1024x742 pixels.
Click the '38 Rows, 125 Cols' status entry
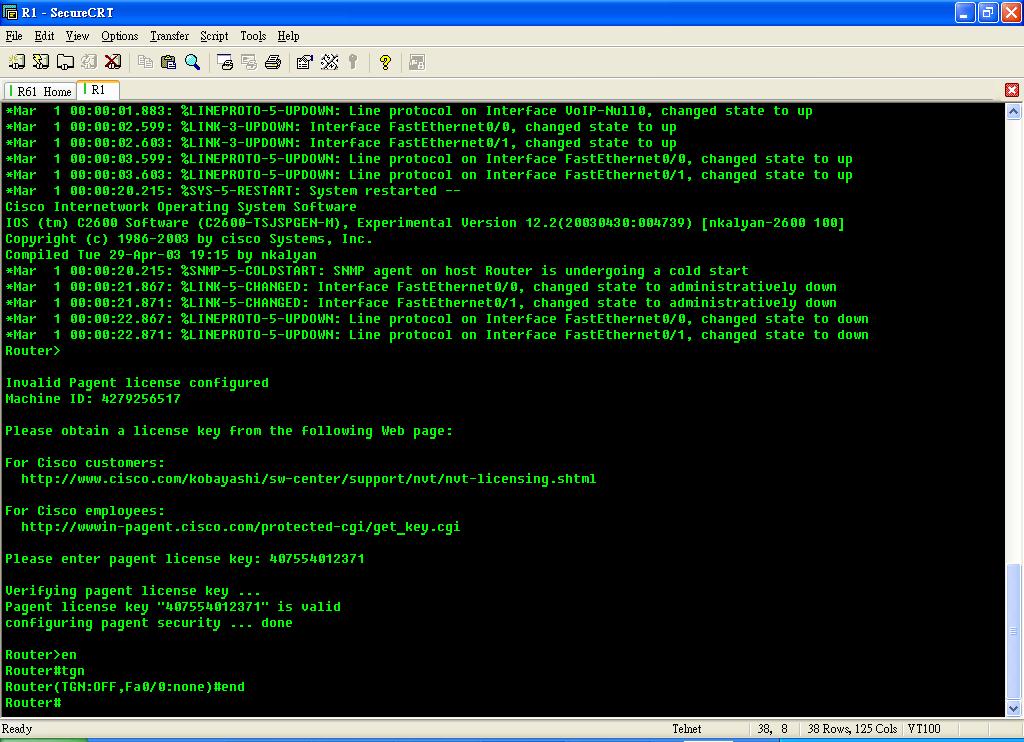pyautogui.click(x=852, y=729)
